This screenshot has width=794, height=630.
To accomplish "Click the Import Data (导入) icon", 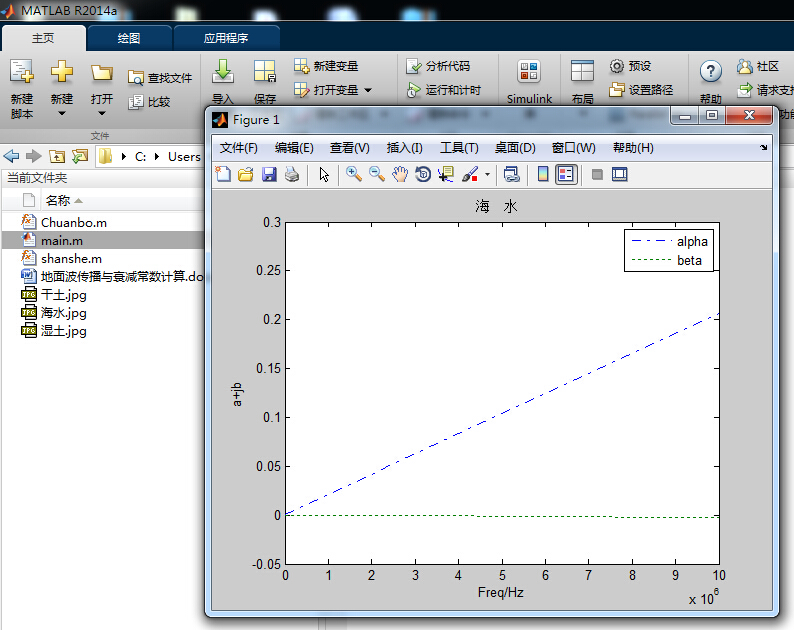I will coord(222,71).
